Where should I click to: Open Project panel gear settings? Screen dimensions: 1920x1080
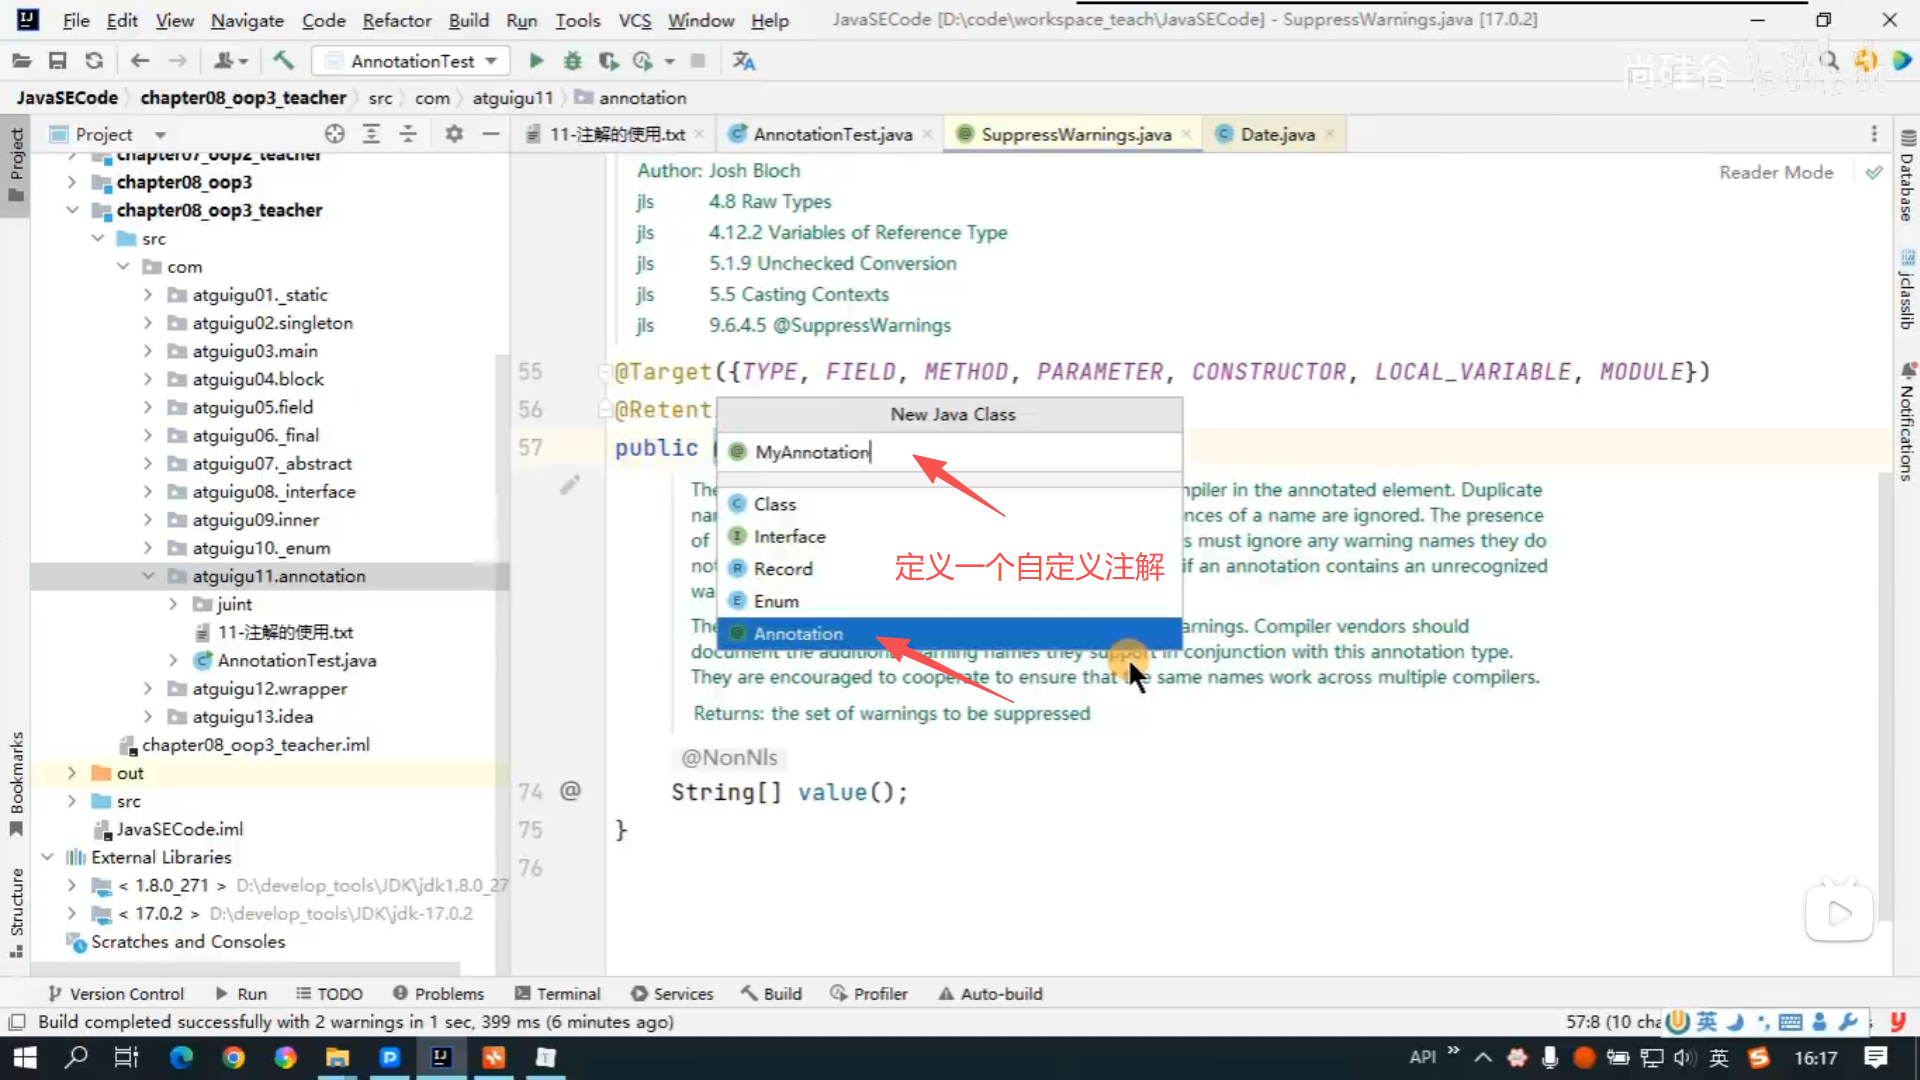point(454,134)
